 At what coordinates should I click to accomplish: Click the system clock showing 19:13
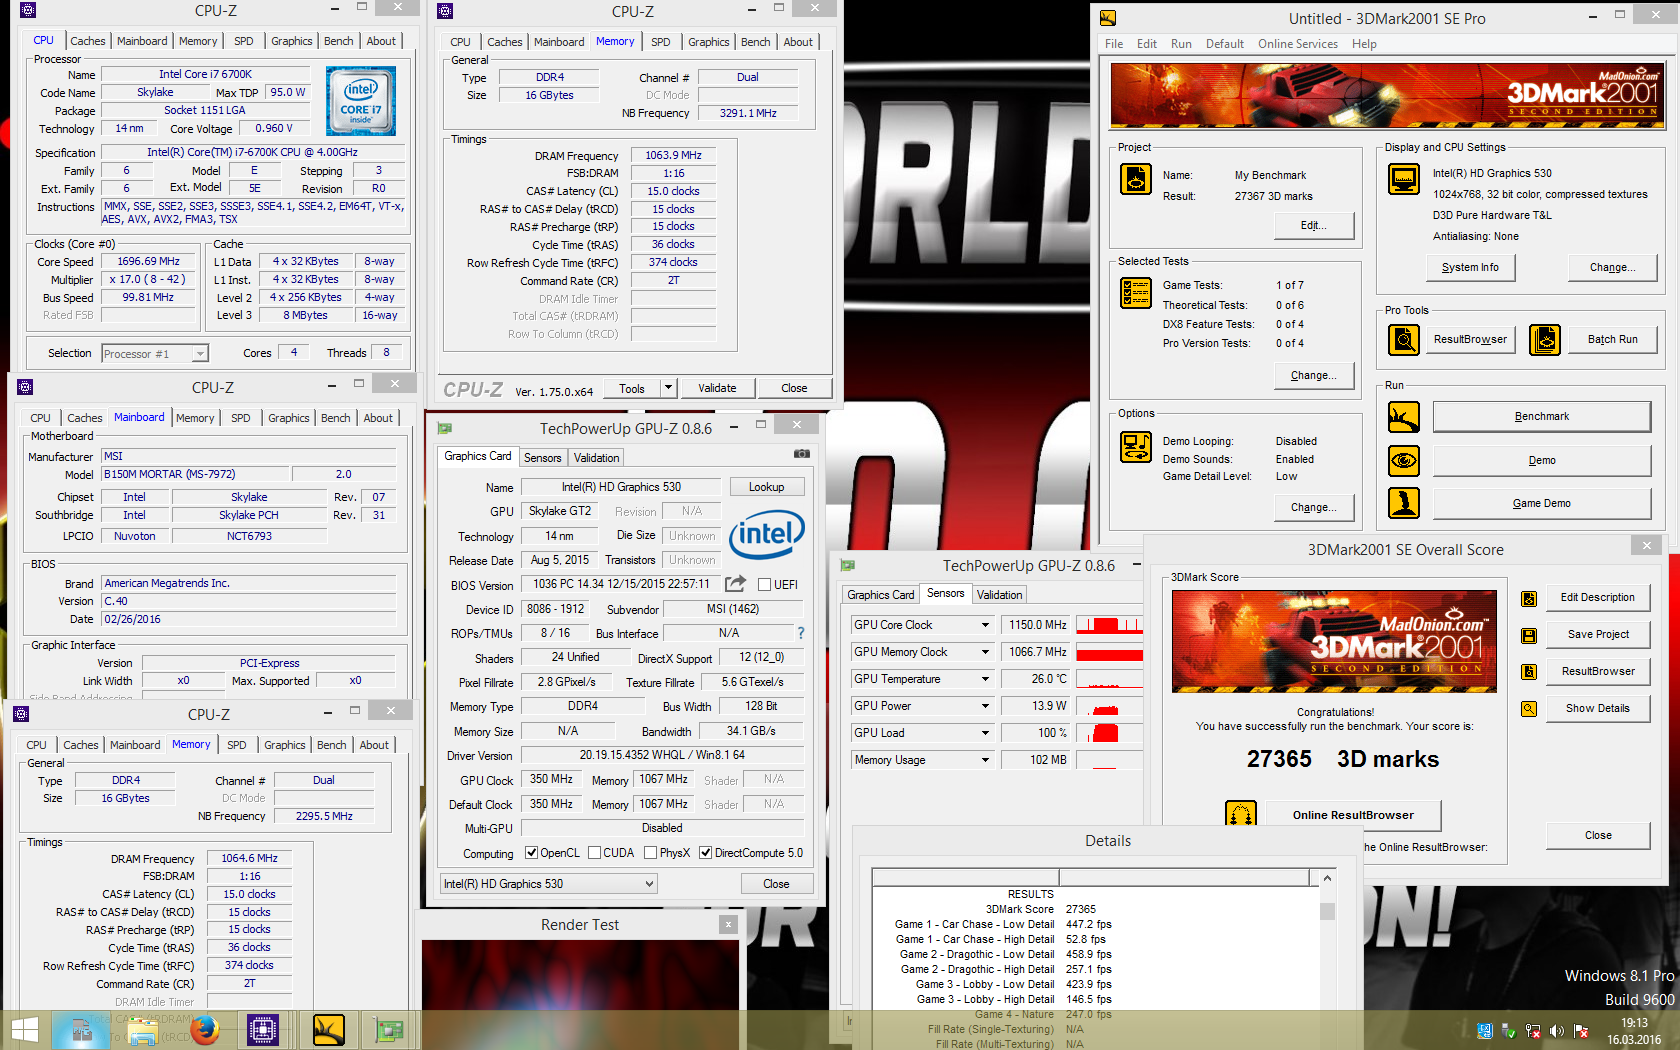(x=1634, y=1023)
